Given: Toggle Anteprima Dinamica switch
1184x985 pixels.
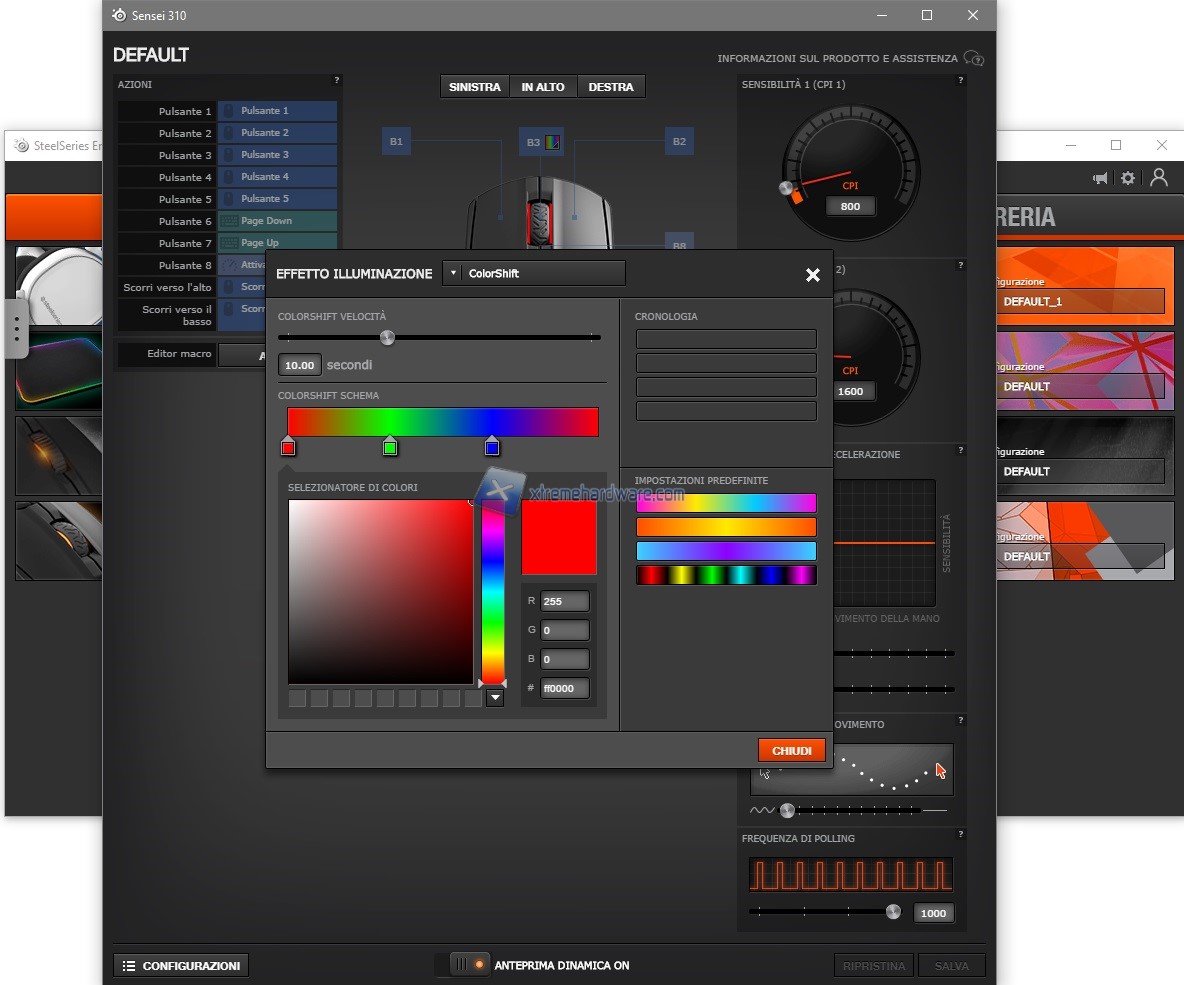Looking at the screenshot, I should 470,965.
